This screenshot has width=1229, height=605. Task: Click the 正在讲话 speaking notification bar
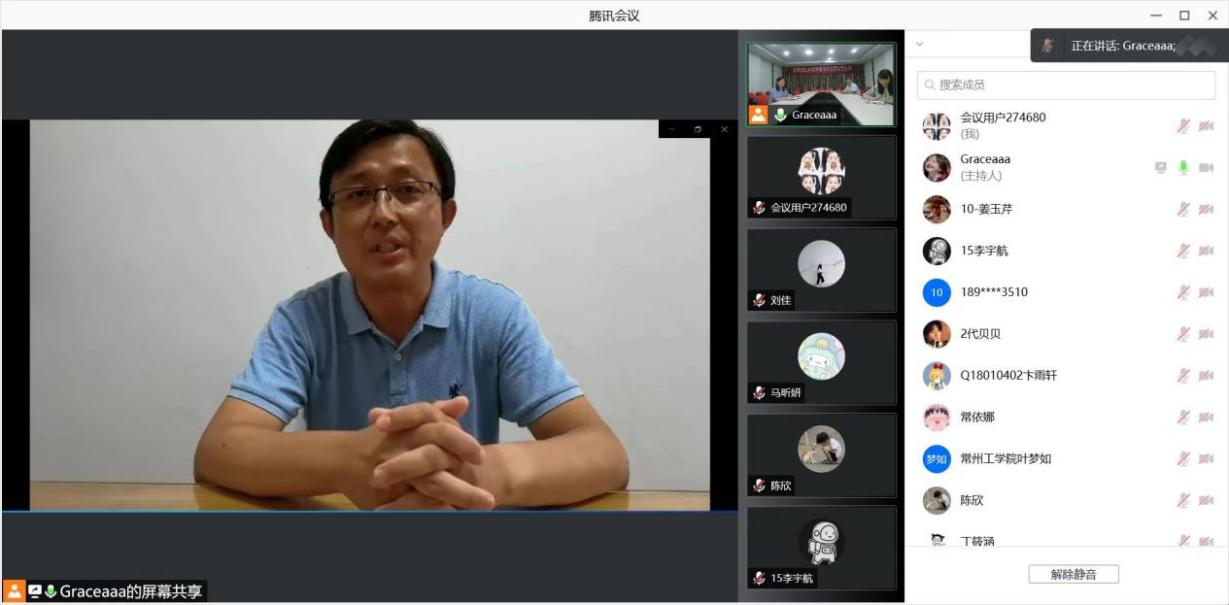(1123, 46)
